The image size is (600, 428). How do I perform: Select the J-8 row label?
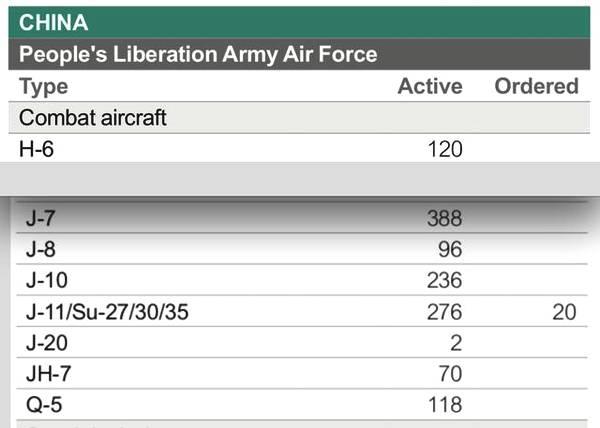pyautogui.click(x=41, y=249)
